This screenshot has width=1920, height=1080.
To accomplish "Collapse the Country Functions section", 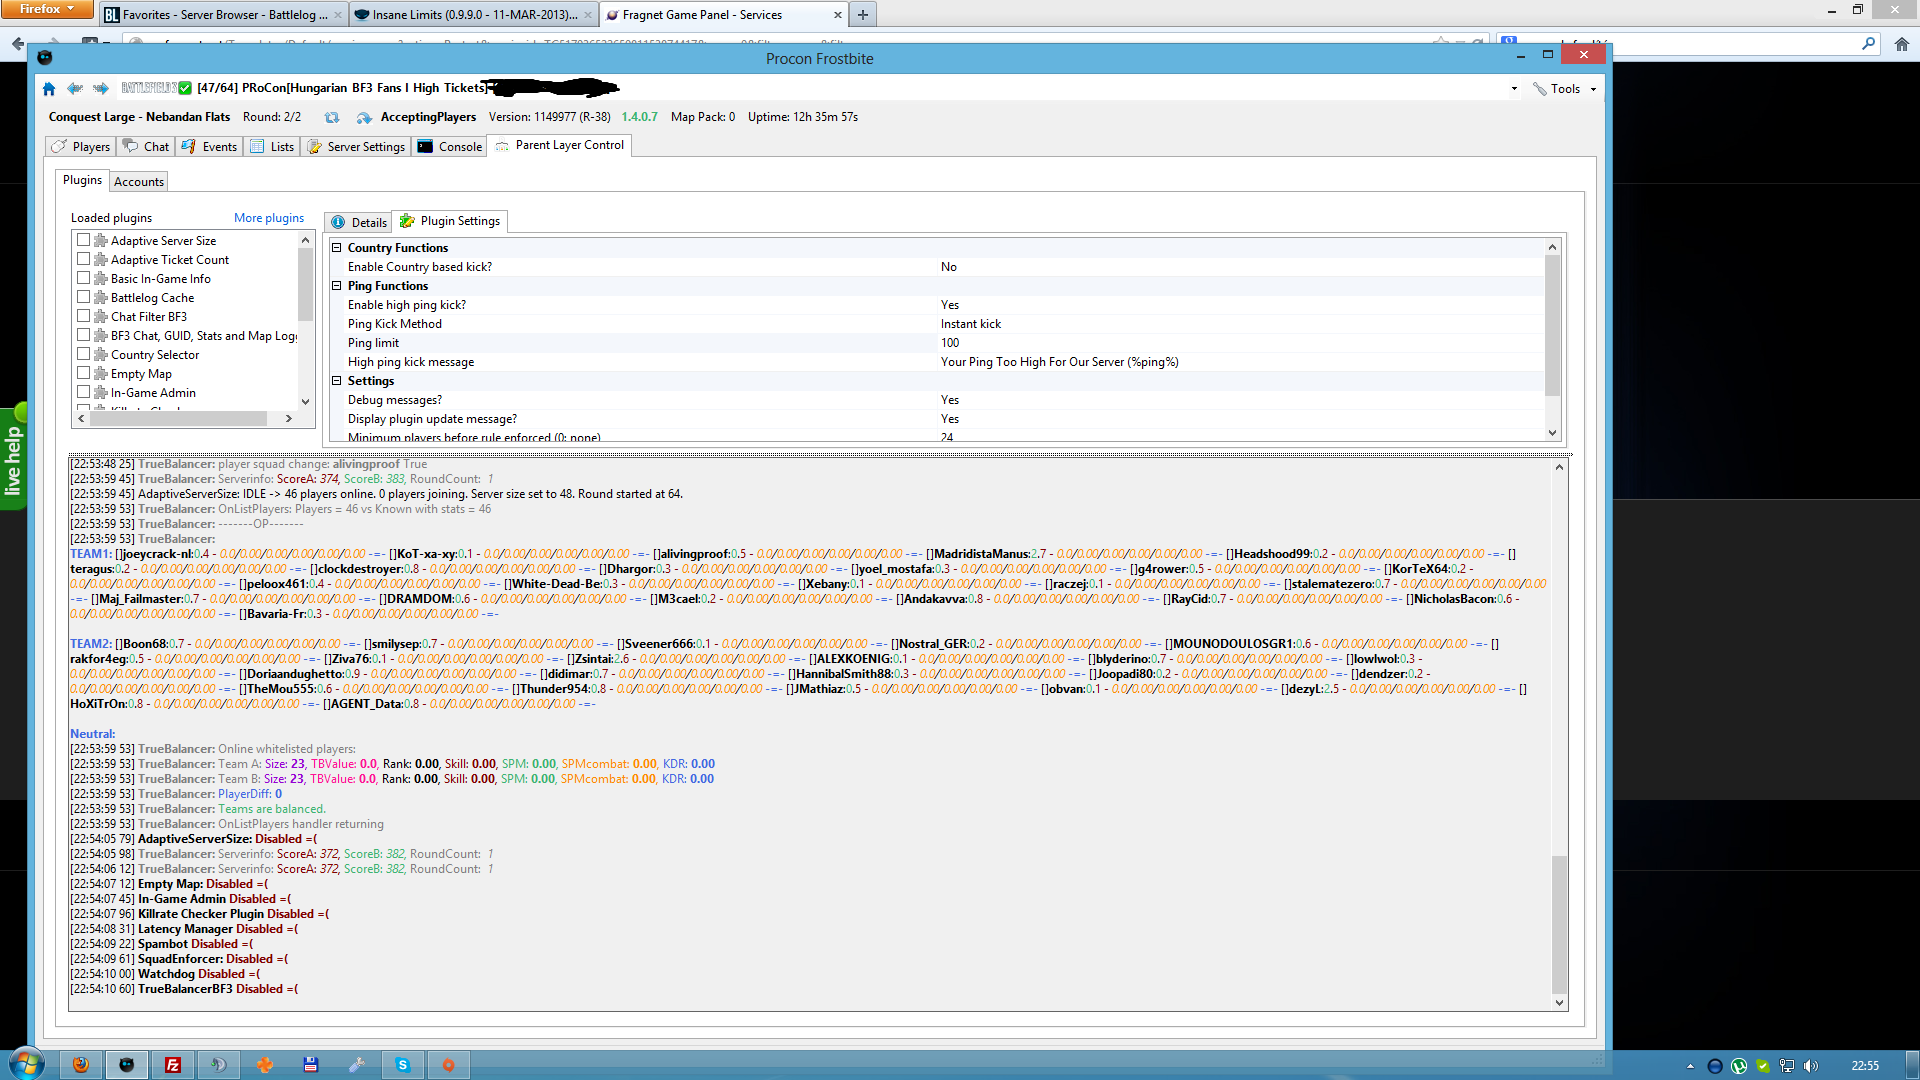I will pyautogui.click(x=337, y=248).
